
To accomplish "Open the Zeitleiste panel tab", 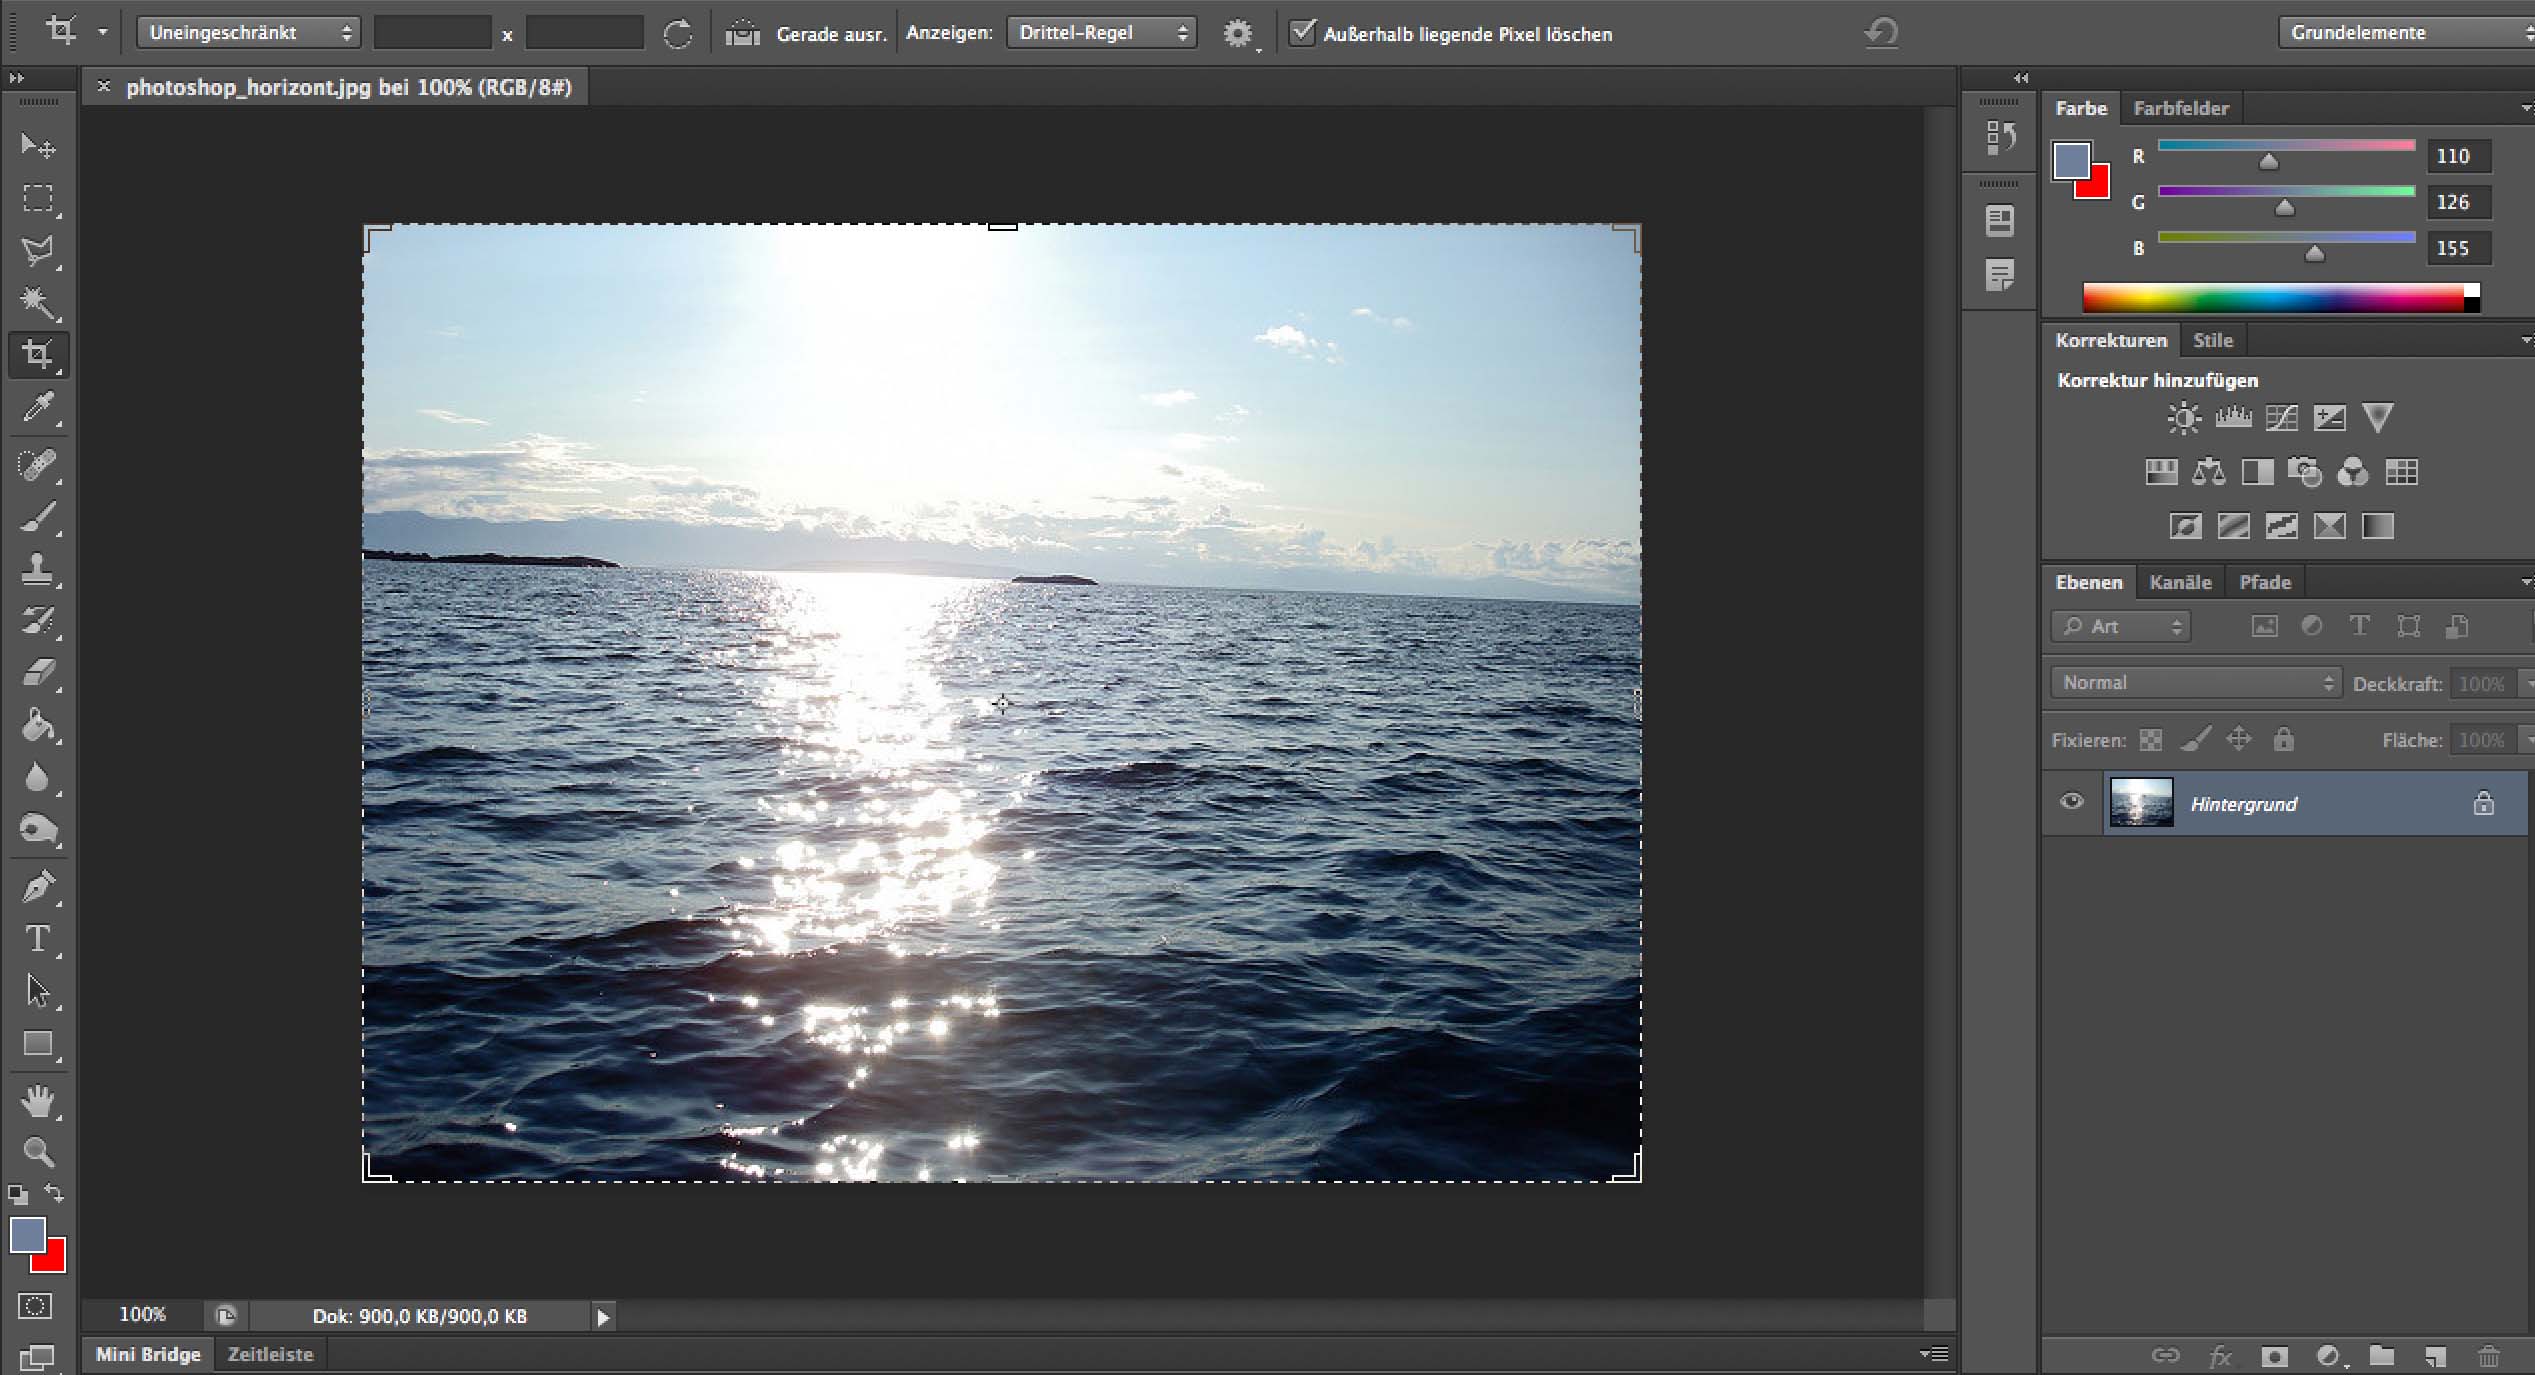I will [270, 1354].
